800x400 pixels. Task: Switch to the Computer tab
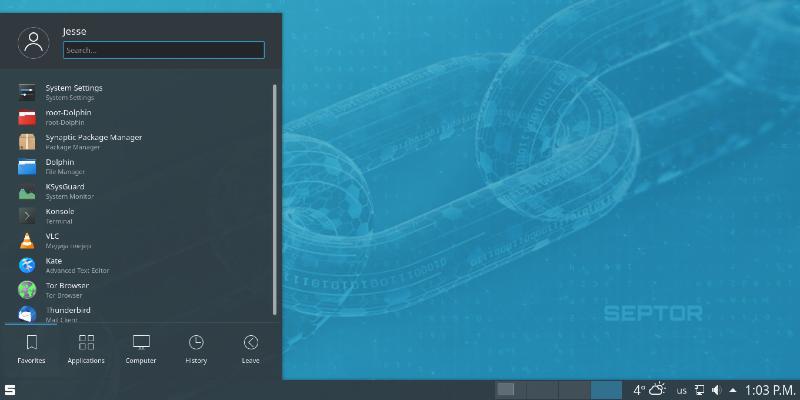(x=141, y=349)
